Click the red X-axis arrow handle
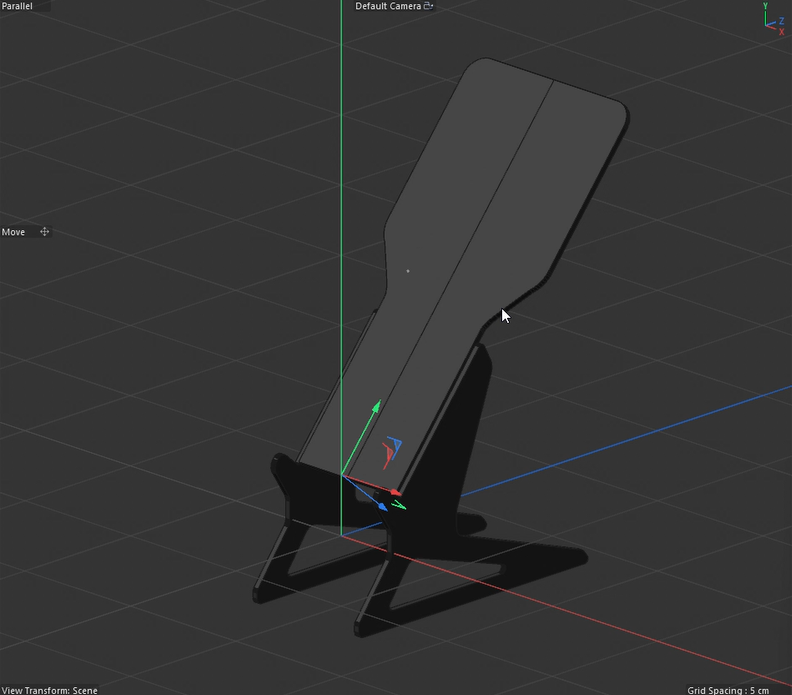This screenshot has width=792, height=695. [x=395, y=492]
